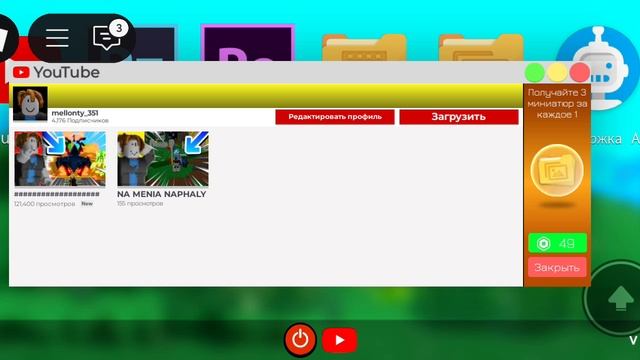Click the gold thumbnails pack coin icon
Image resolution: width=640 pixels, height=360 pixels.
(557, 171)
